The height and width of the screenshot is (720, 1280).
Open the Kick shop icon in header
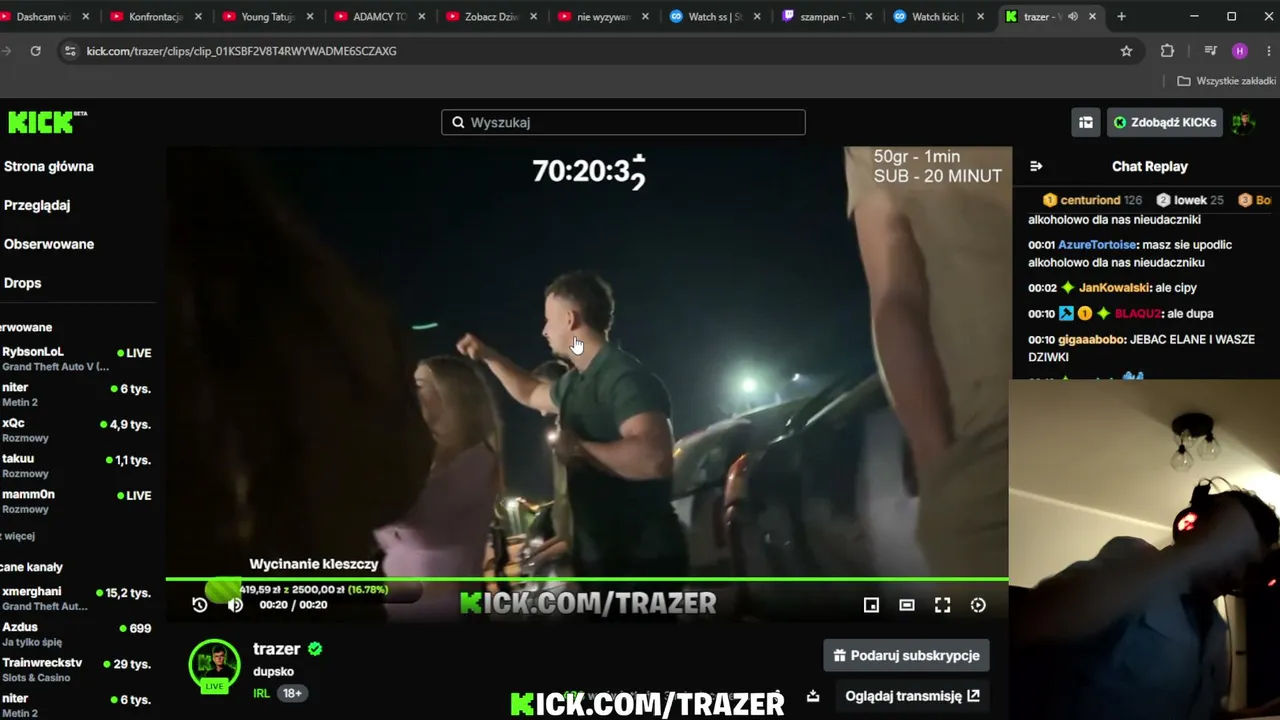pos(1085,122)
